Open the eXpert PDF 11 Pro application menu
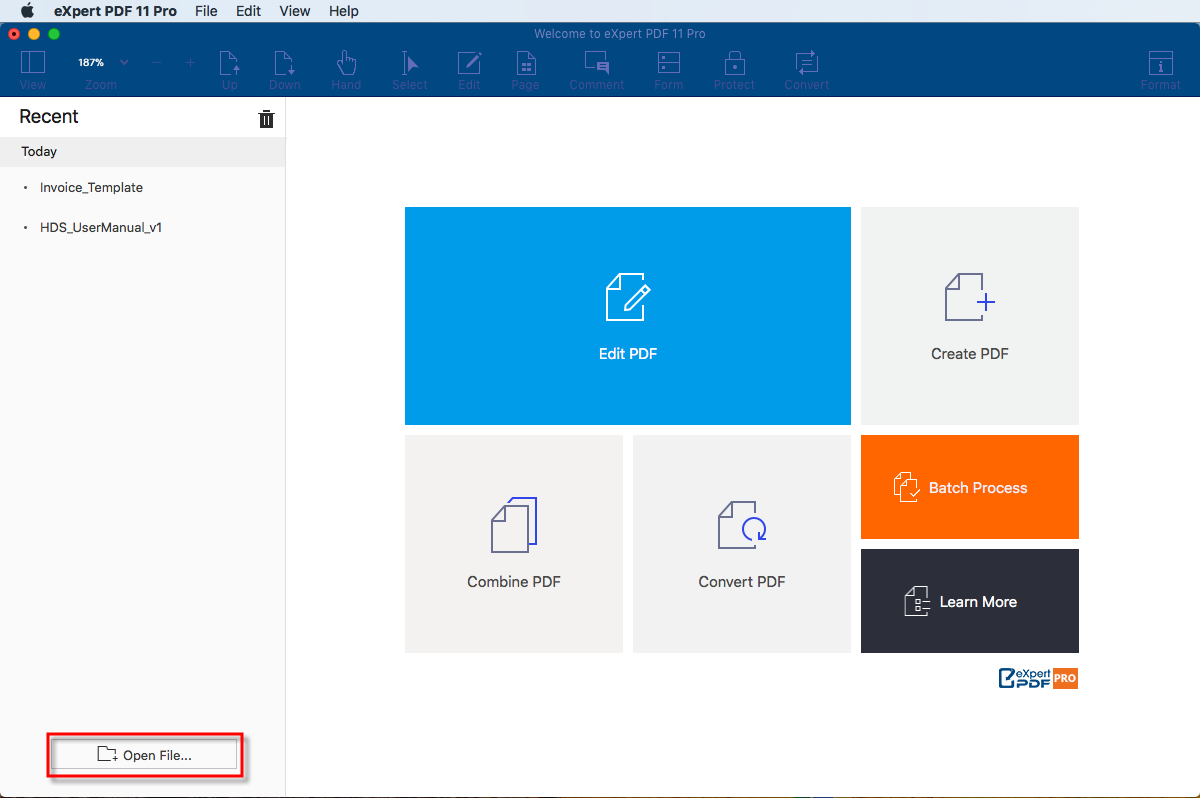Viewport: 1200px width, 798px height. tap(115, 11)
